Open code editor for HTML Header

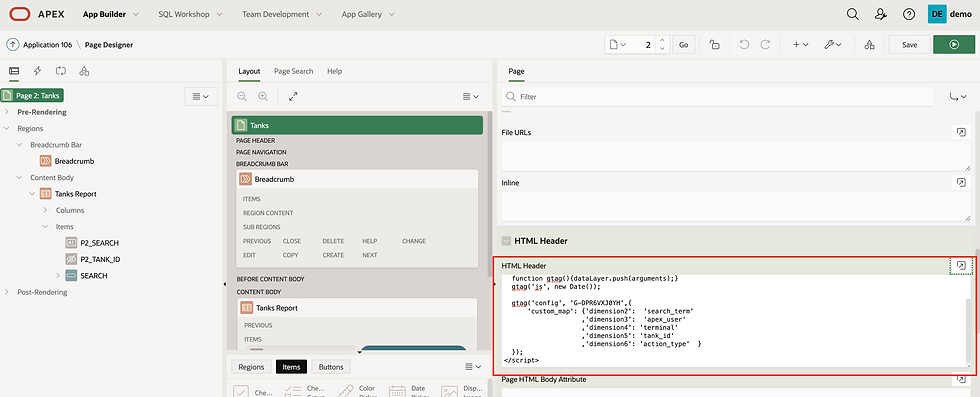coord(961,266)
